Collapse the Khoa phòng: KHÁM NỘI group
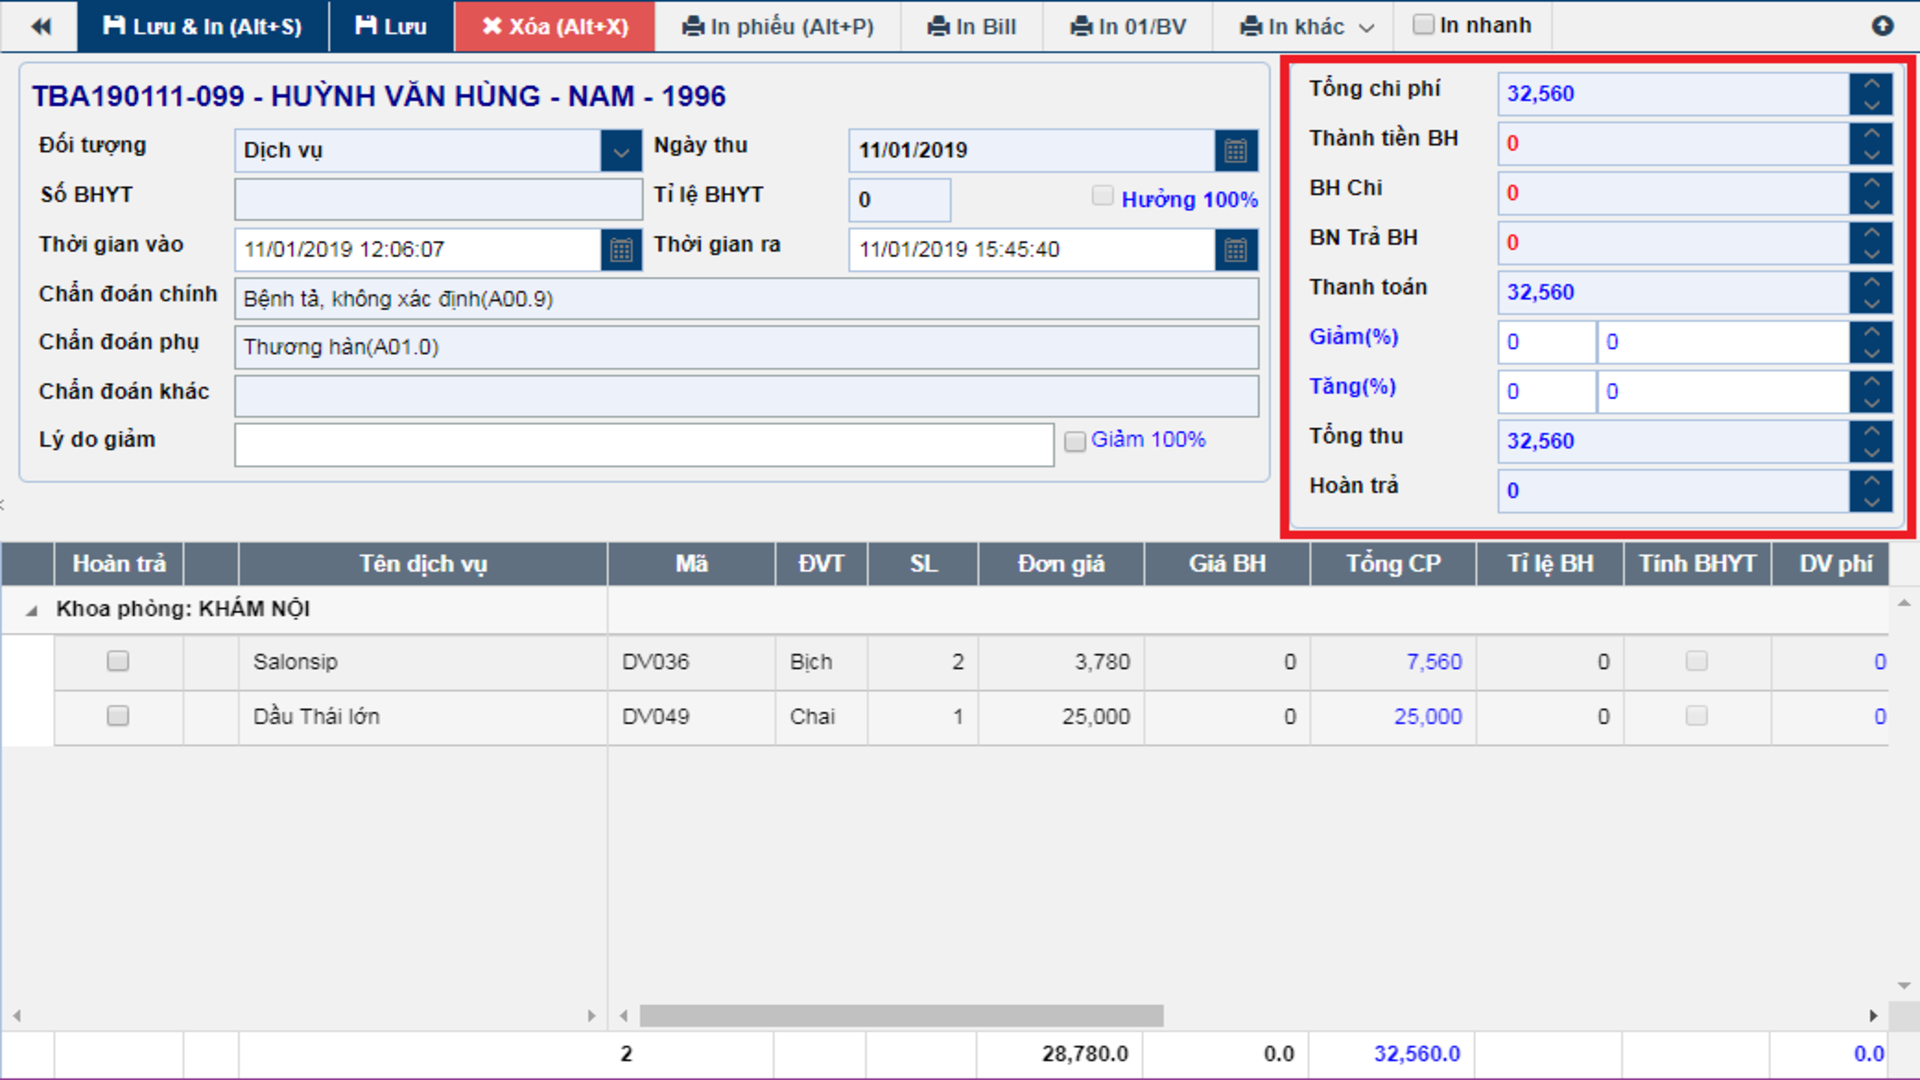Screen dimensions: 1920x1080 click(x=32, y=610)
